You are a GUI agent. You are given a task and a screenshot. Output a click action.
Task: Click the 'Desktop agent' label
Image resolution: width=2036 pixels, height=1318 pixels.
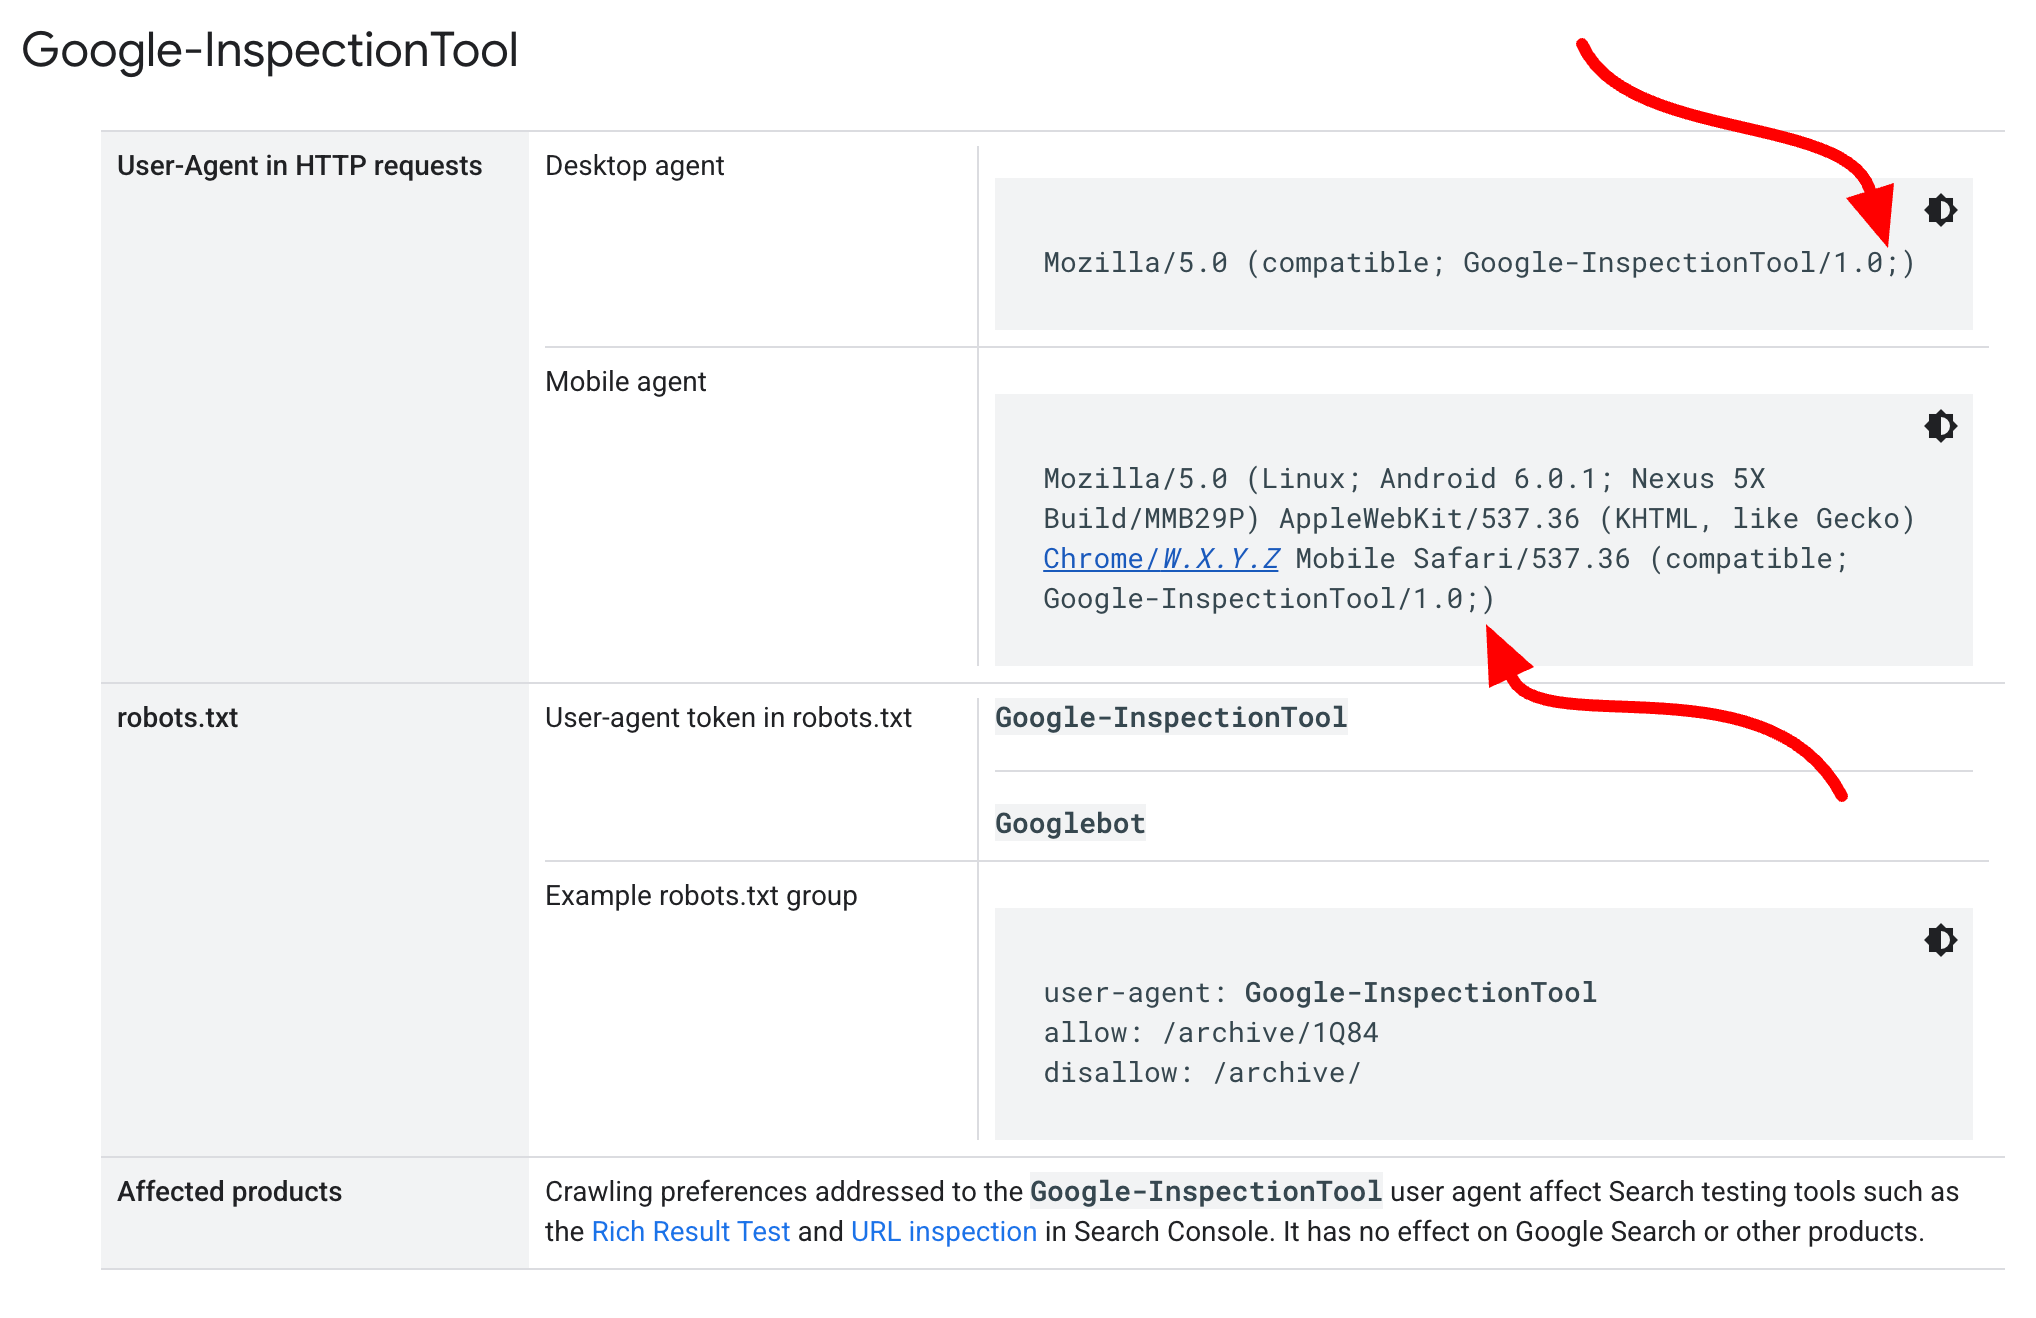click(x=634, y=166)
